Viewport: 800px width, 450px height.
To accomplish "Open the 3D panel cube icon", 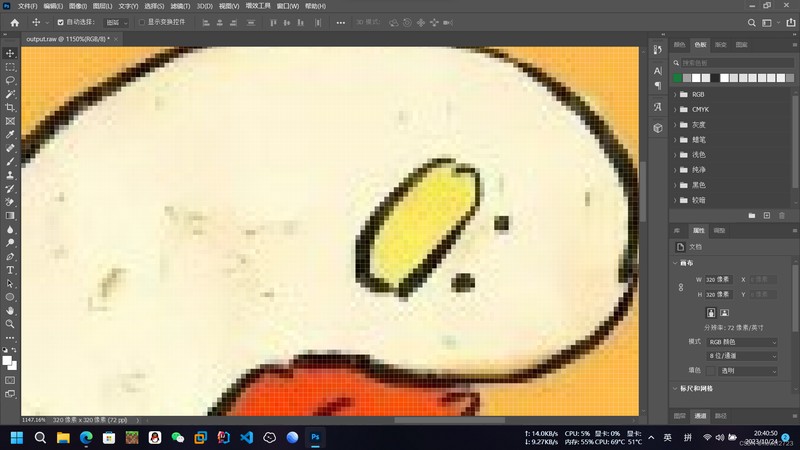I will (x=658, y=128).
